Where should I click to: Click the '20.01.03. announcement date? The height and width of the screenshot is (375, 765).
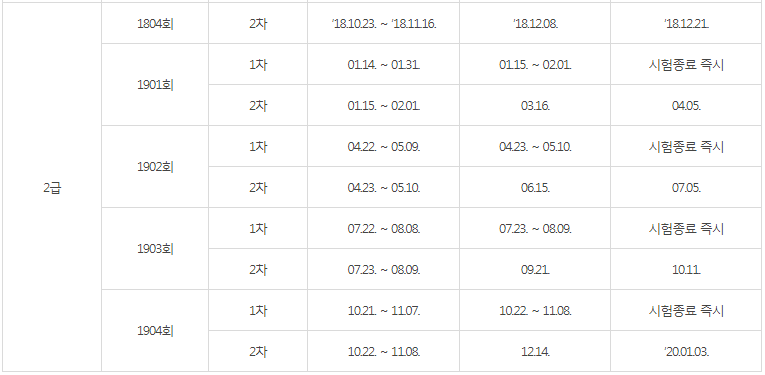pyautogui.click(x=686, y=352)
